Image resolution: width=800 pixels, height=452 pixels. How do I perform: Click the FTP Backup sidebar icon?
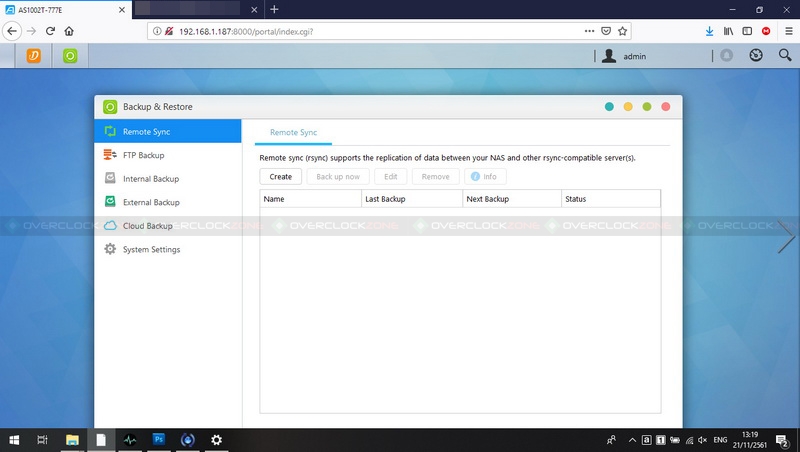coord(110,155)
